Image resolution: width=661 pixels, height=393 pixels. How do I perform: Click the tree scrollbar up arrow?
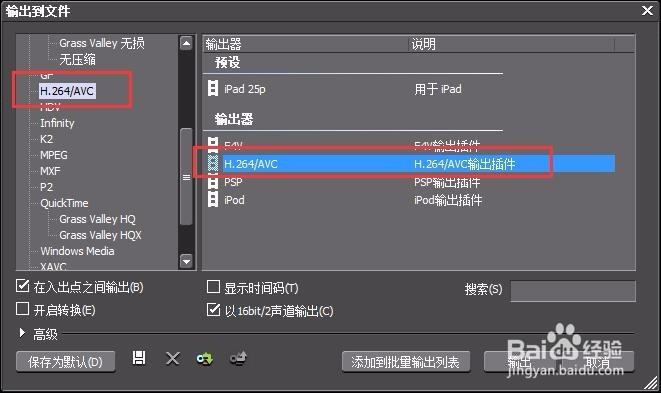coord(186,43)
